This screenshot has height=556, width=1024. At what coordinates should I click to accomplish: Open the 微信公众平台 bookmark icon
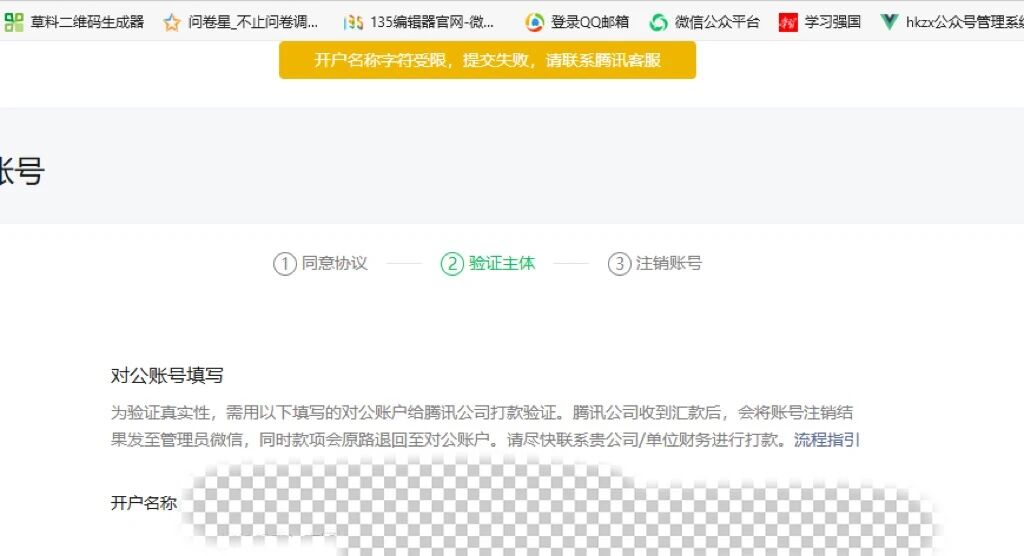click(658, 22)
